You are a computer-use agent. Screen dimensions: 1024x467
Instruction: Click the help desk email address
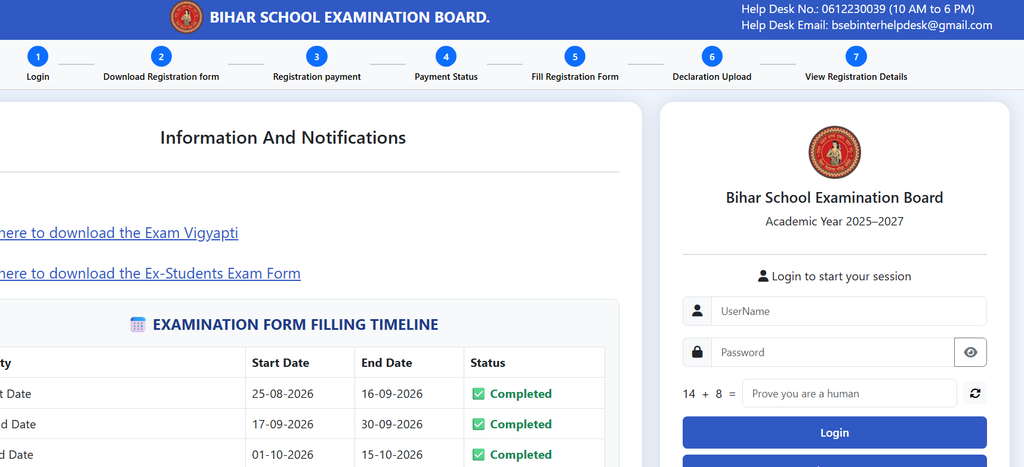click(x=912, y=25)
